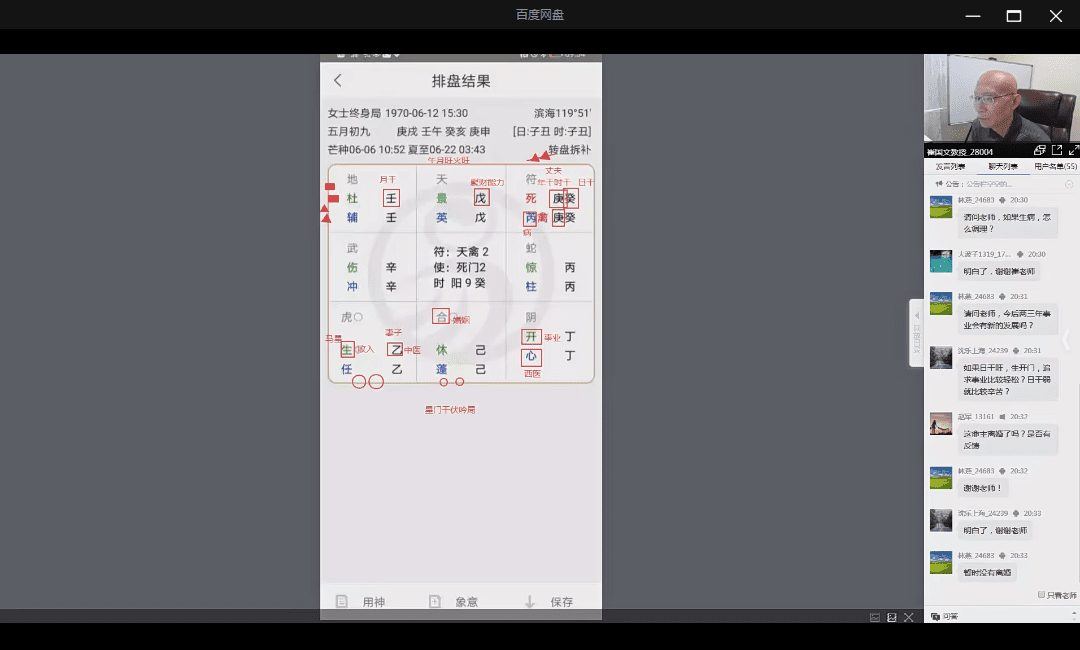This screenshot has width=1080, height=650.
Task: Save chart with 保存 download icon
Action: coord(530,602)
